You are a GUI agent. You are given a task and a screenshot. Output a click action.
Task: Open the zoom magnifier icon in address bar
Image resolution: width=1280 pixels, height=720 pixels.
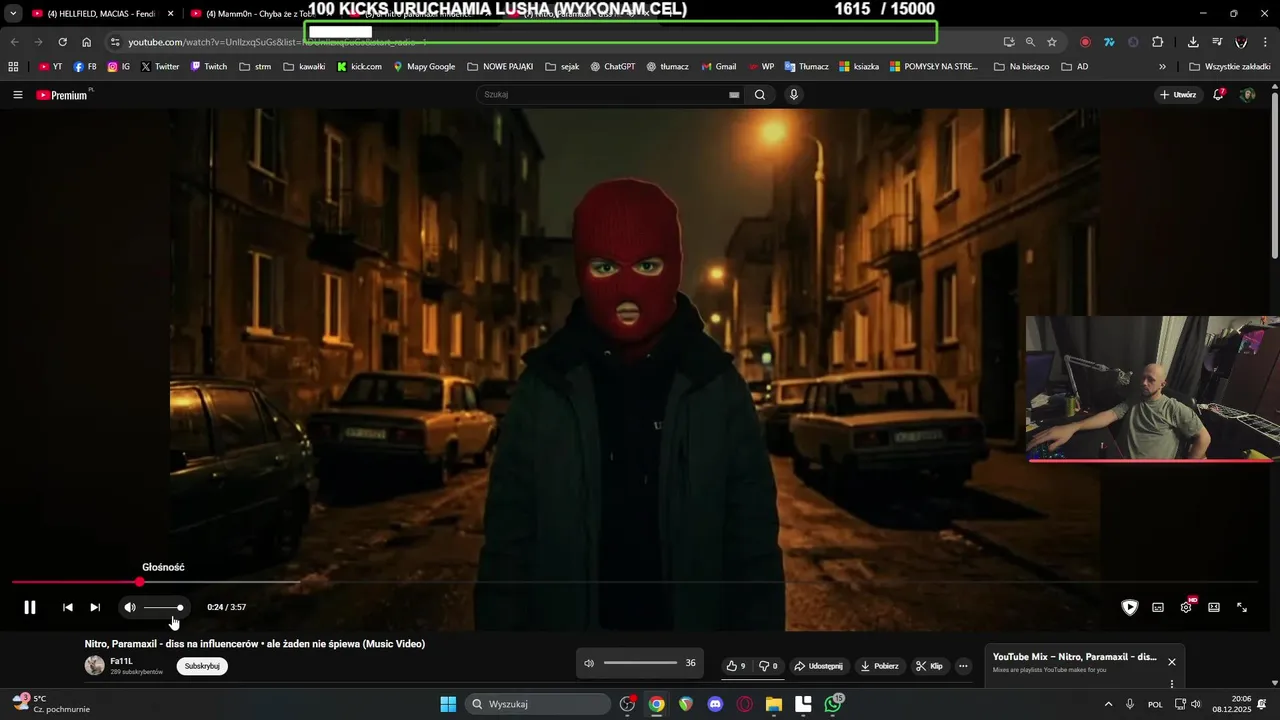coord(1030,42)
